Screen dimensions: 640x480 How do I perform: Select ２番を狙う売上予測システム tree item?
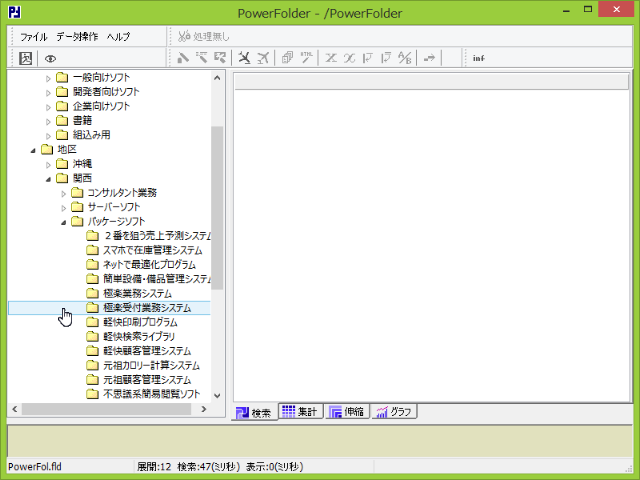[x=157, y=236]
